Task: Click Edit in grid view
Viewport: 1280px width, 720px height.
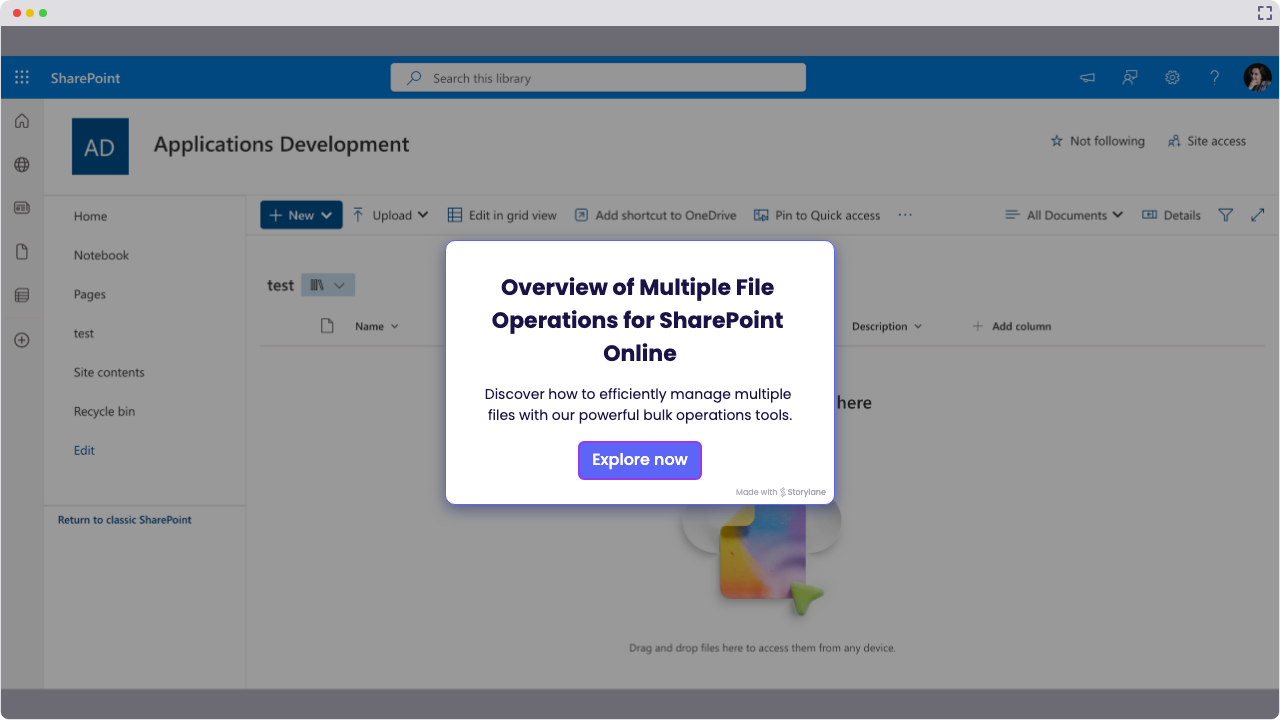Action: 502,215
